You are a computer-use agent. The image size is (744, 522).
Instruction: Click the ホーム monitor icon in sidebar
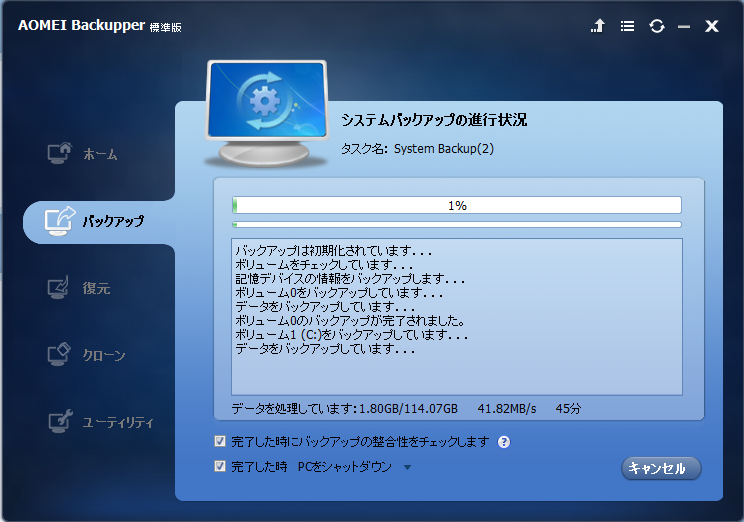59,153
